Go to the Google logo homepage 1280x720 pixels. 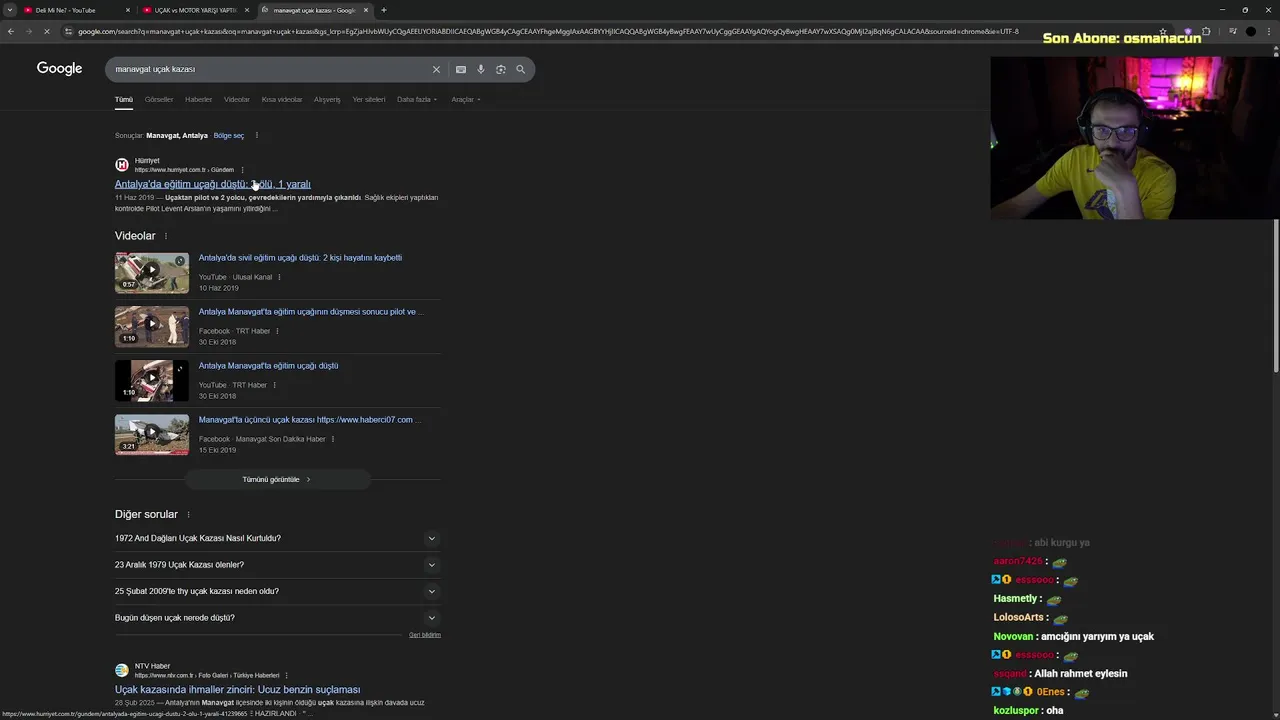pos(59,68)
